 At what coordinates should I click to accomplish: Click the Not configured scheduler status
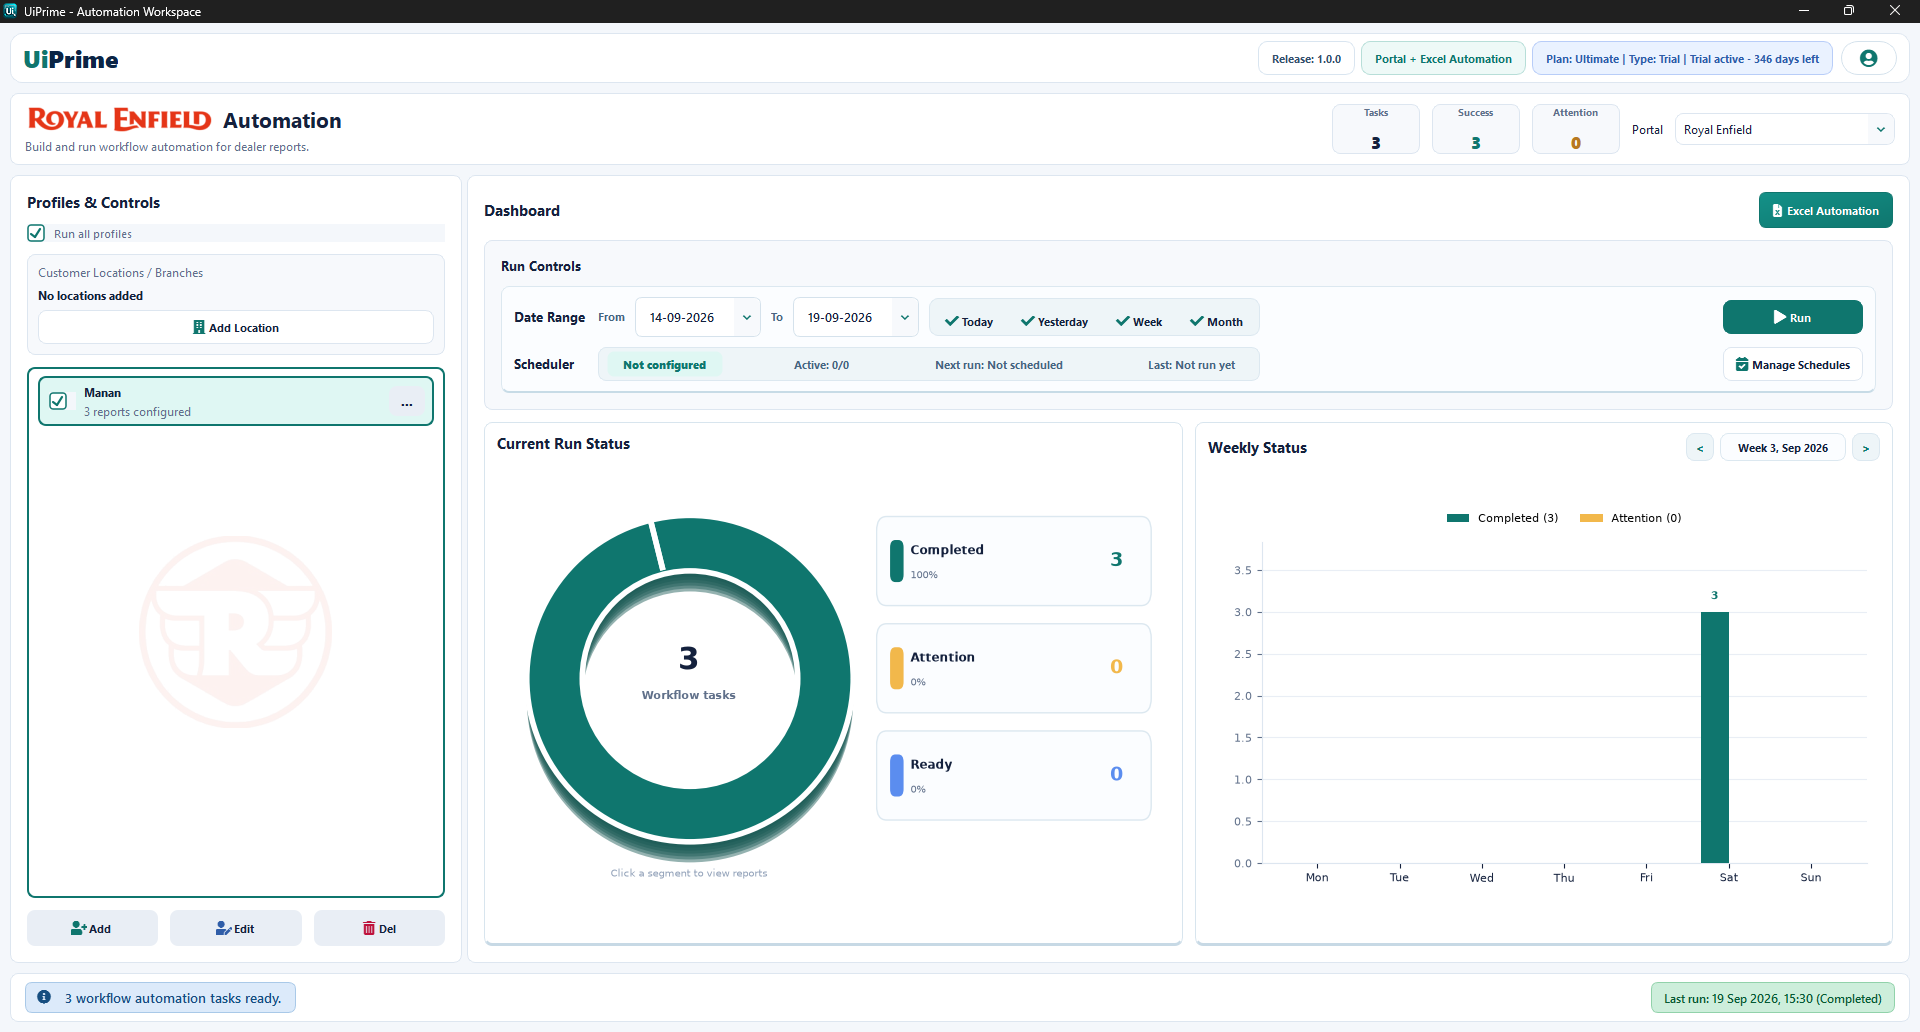pos(664,365)
